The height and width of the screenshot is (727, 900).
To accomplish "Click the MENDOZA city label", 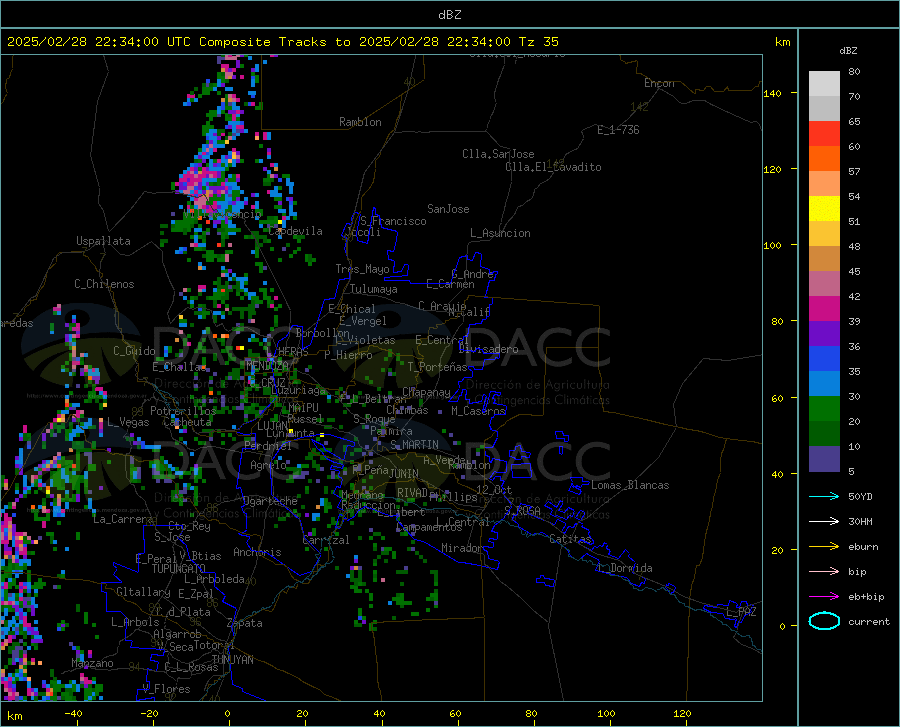I will pyautogui.click(x=267, y=365).
